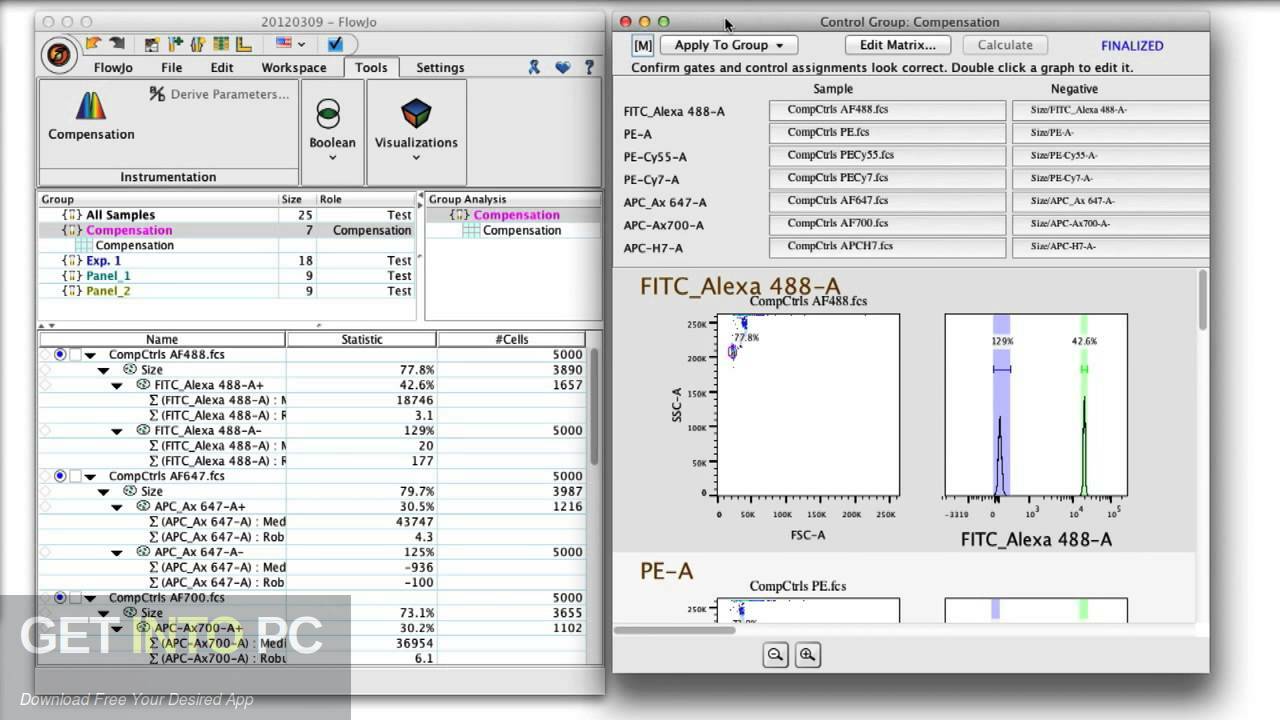Switch to the Edit ribbon tab
This screenshot has width=1280, height=720.
point(222,68)
